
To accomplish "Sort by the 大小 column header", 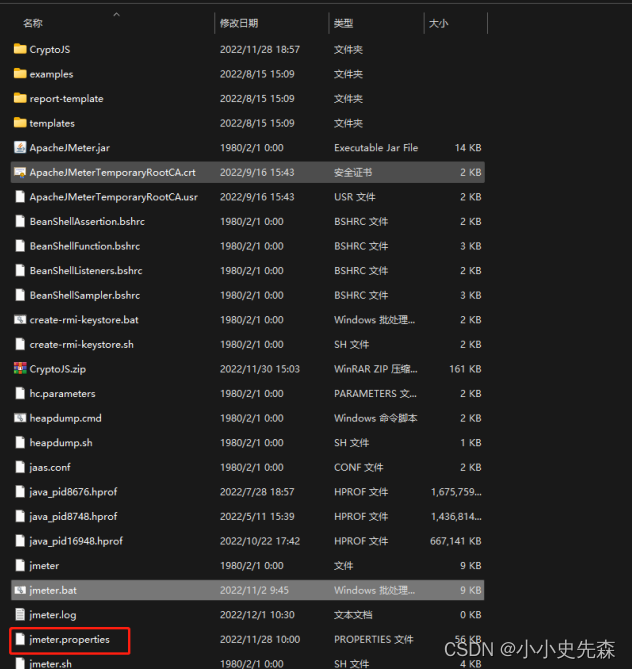I will 438,23.
